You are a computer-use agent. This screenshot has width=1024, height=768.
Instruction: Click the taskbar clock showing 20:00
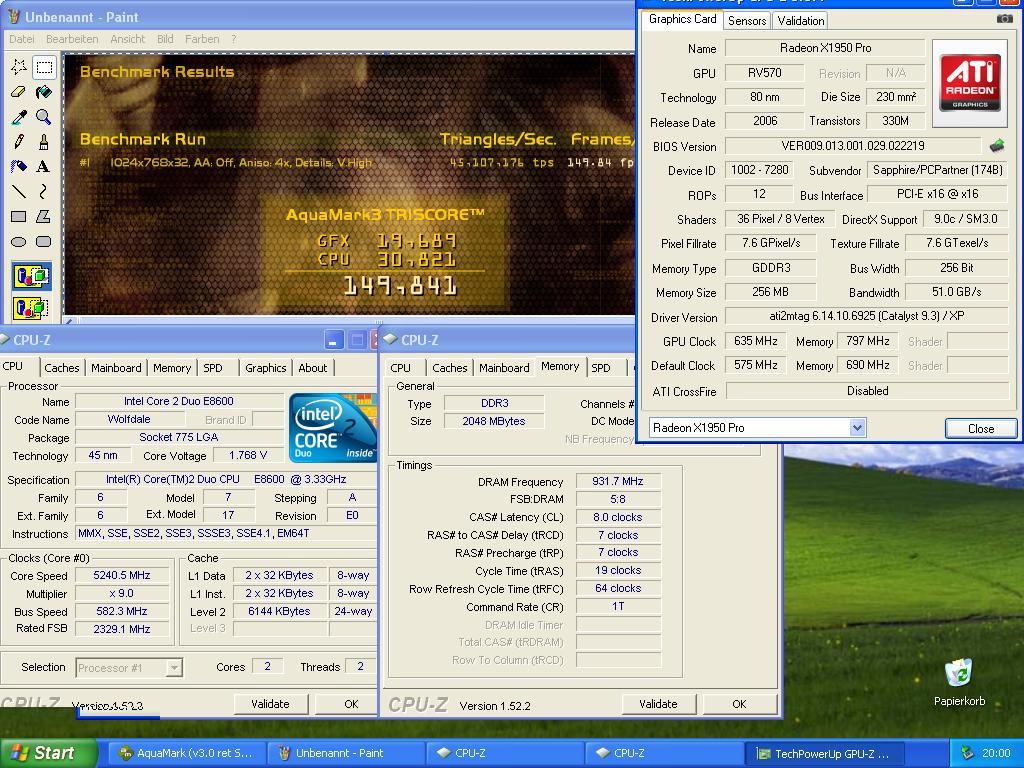click(996, 753)
